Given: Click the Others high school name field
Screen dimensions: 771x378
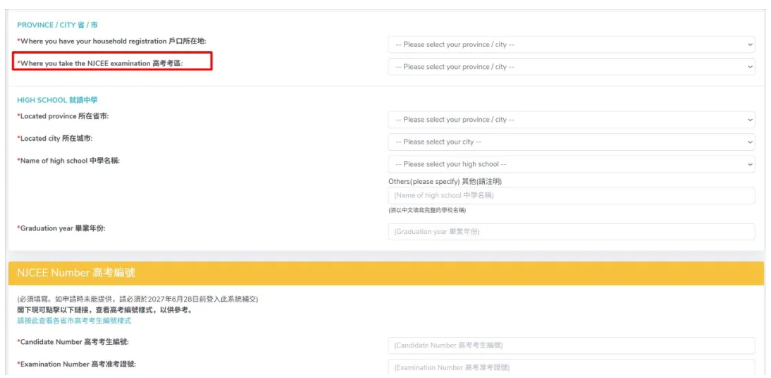Looking at the screenshot, I should pos(571,195).
